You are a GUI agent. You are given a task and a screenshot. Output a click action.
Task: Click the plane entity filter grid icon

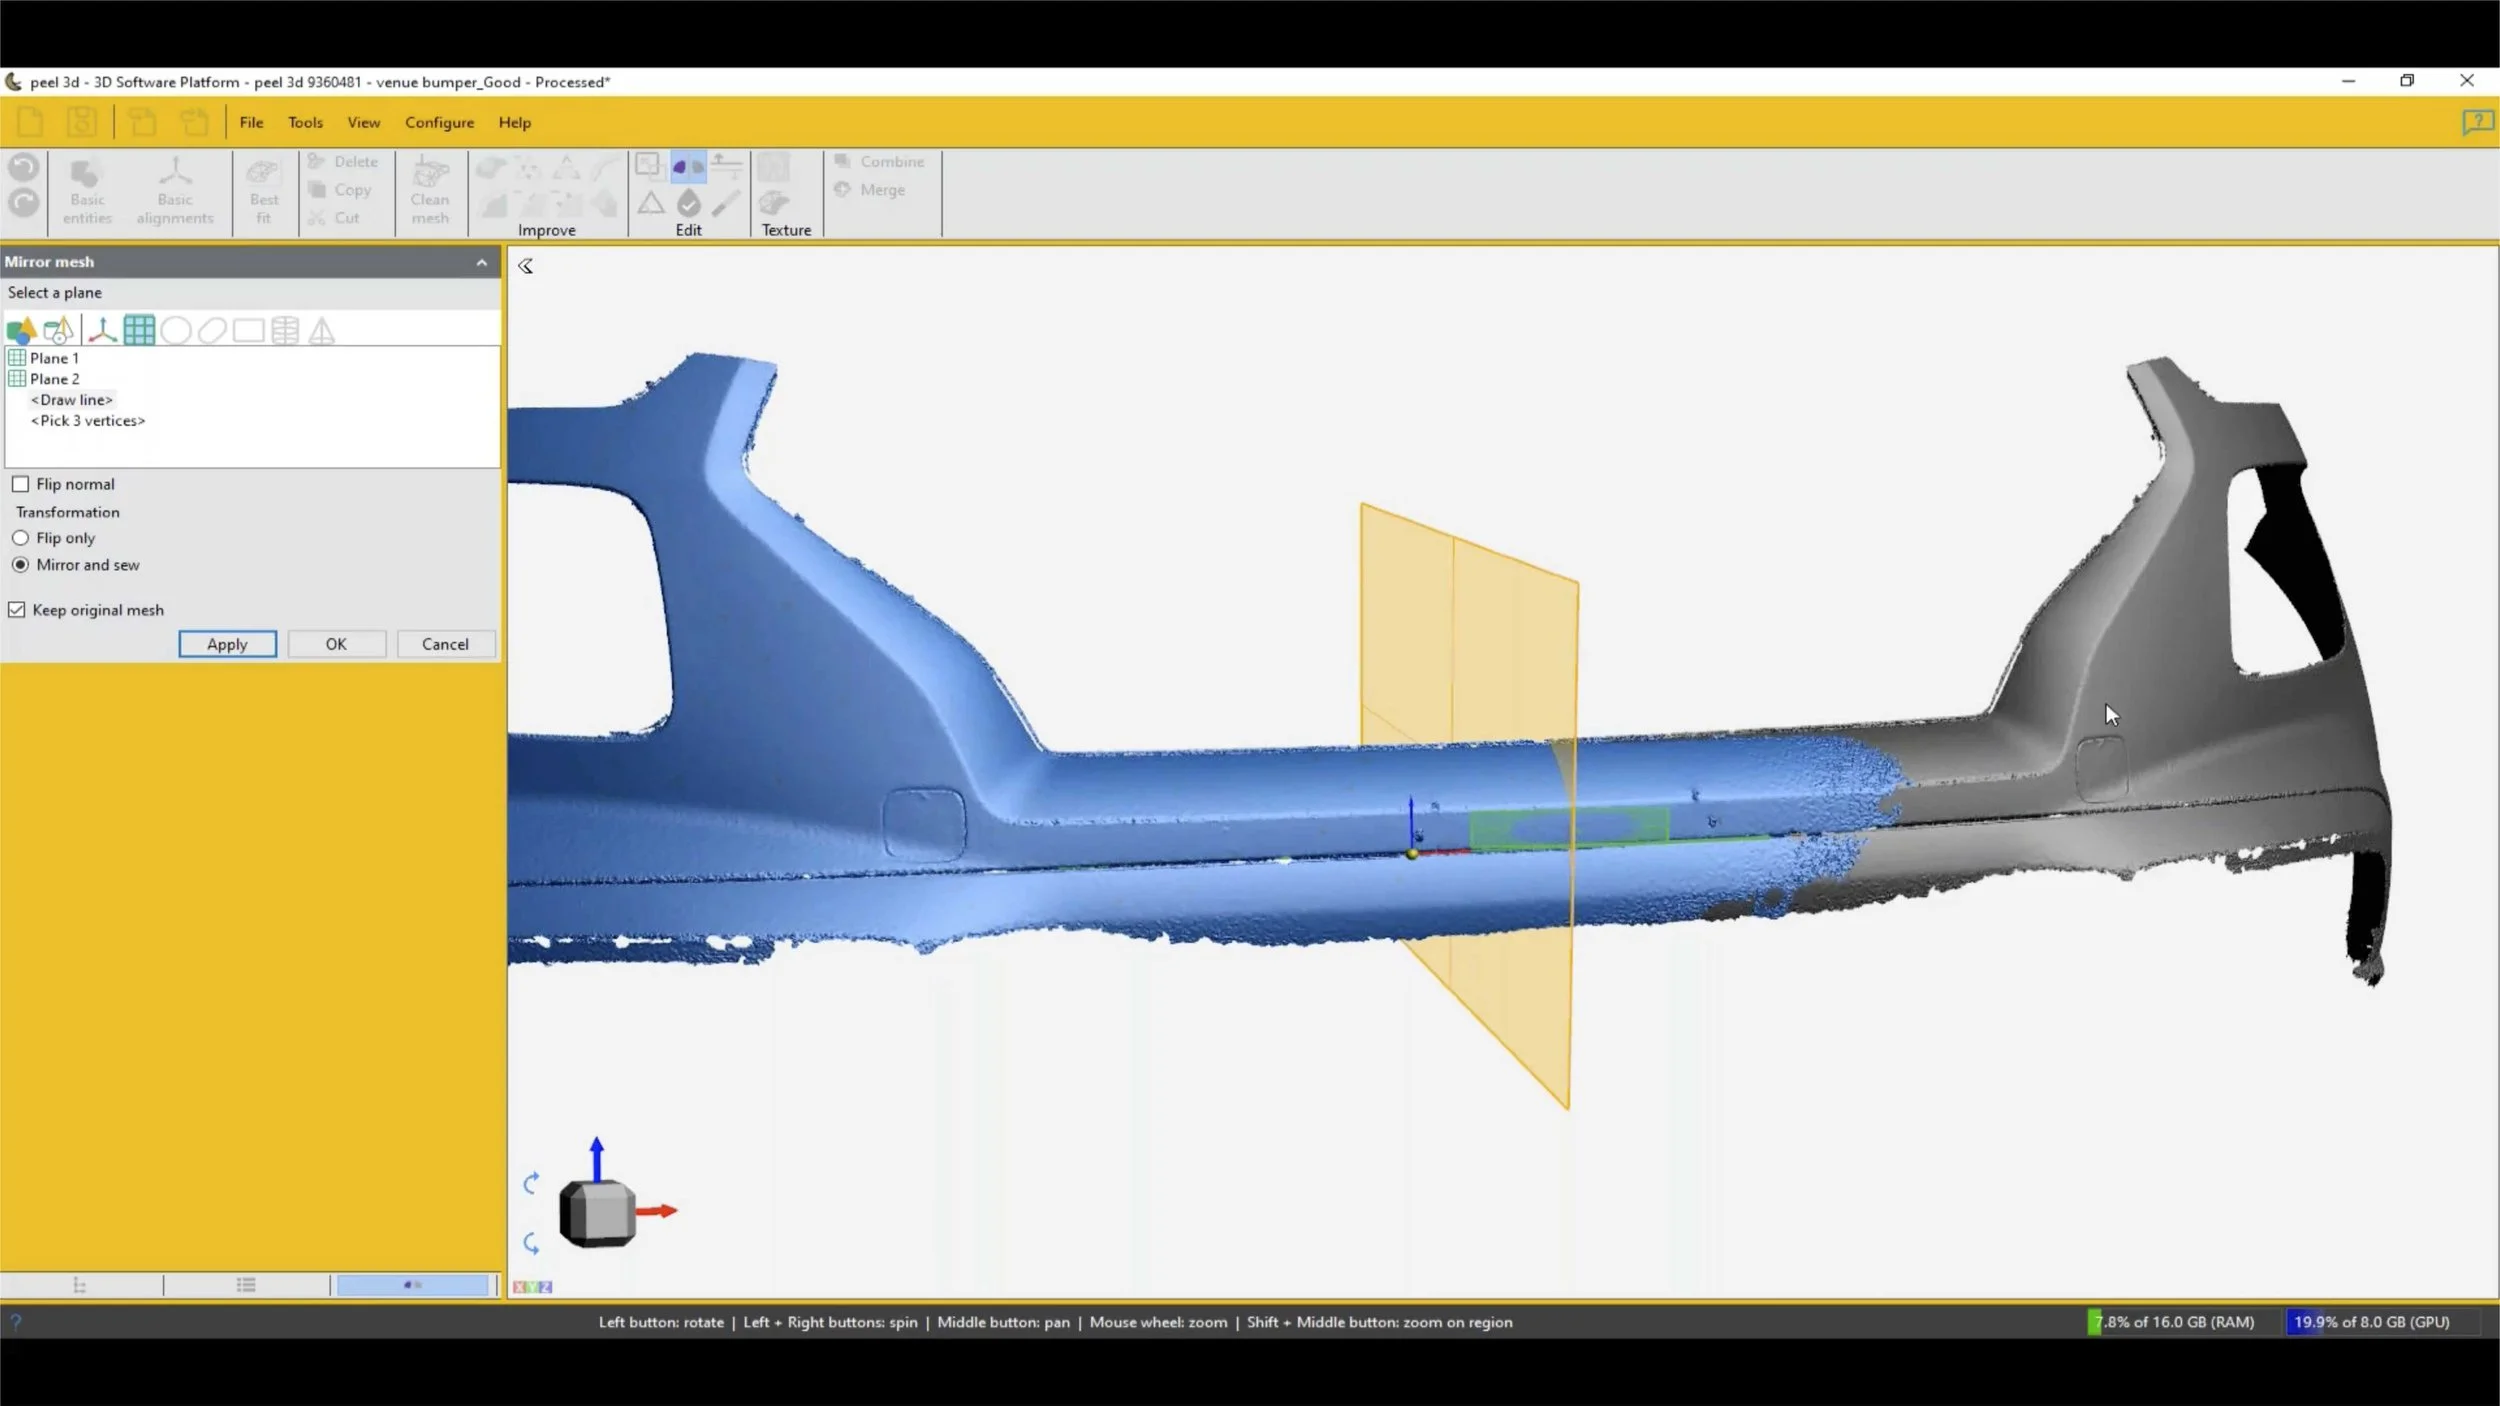click(x=139, y=330)
